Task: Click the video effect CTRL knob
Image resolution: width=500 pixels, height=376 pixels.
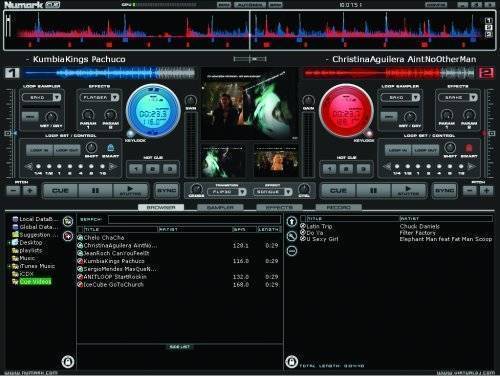Action: (x=304, y=189)
